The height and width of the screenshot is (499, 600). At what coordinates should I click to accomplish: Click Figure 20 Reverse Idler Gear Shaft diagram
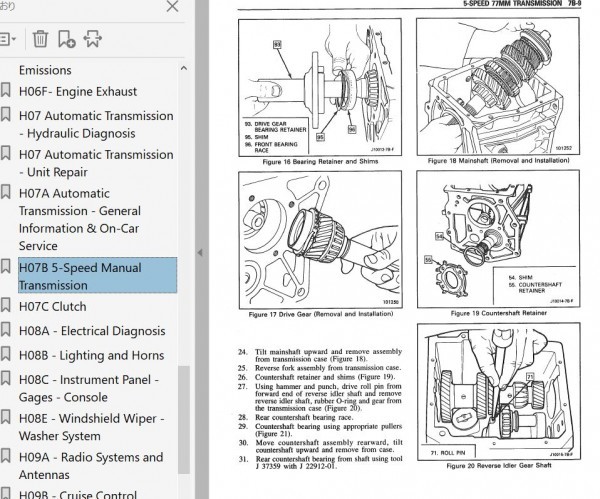499,391
